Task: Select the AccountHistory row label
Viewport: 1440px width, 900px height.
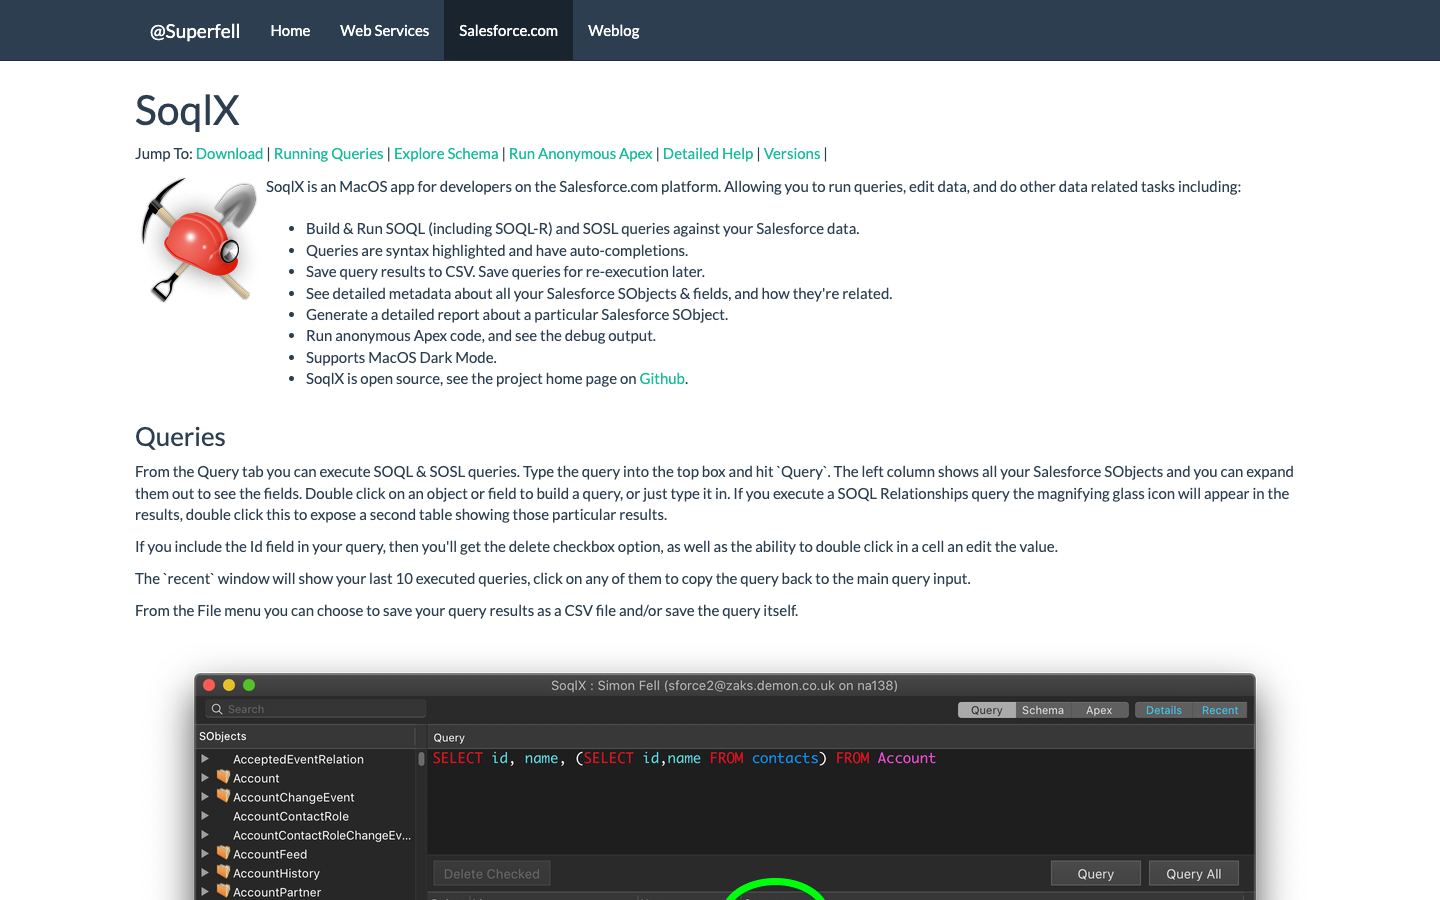Action: tap(276, 874)
